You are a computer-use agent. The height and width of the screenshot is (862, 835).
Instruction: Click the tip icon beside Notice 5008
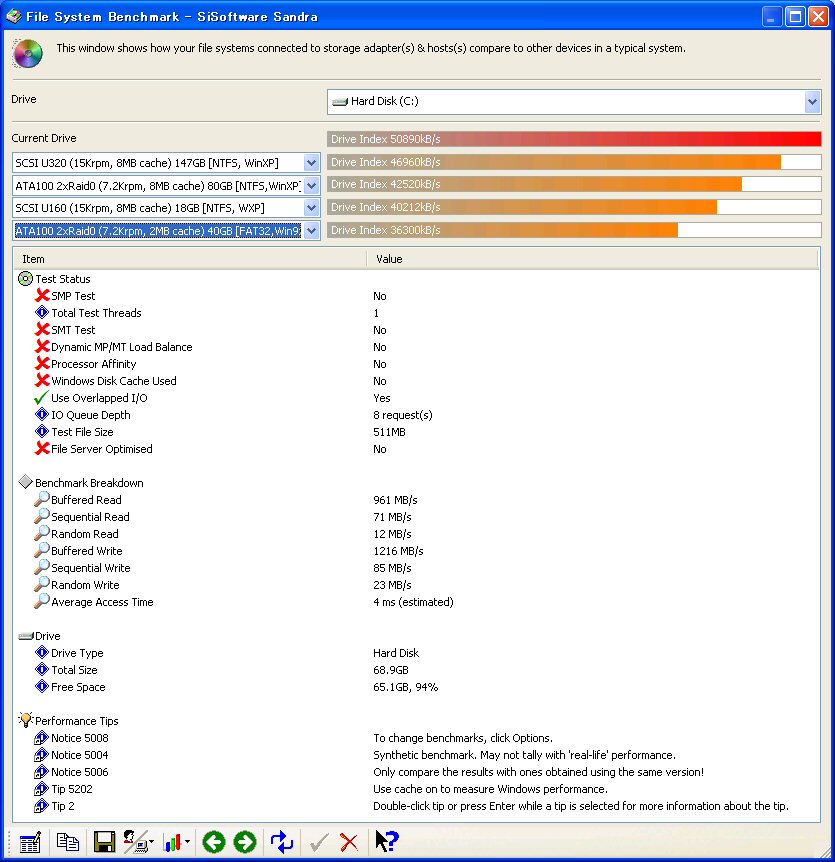(42, 738)
